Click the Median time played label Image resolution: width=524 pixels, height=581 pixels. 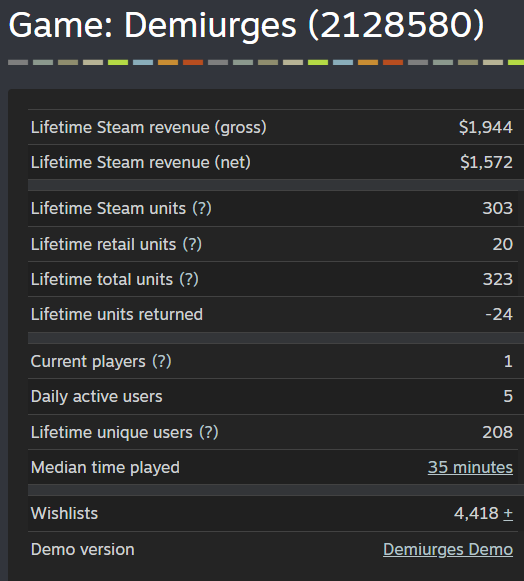(x=105, y=468)
